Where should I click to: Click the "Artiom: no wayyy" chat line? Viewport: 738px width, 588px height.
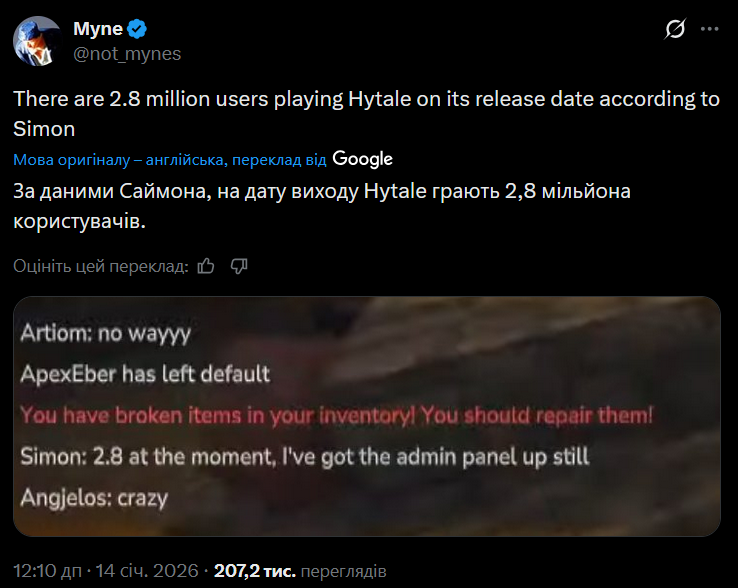tap(105, 333)
